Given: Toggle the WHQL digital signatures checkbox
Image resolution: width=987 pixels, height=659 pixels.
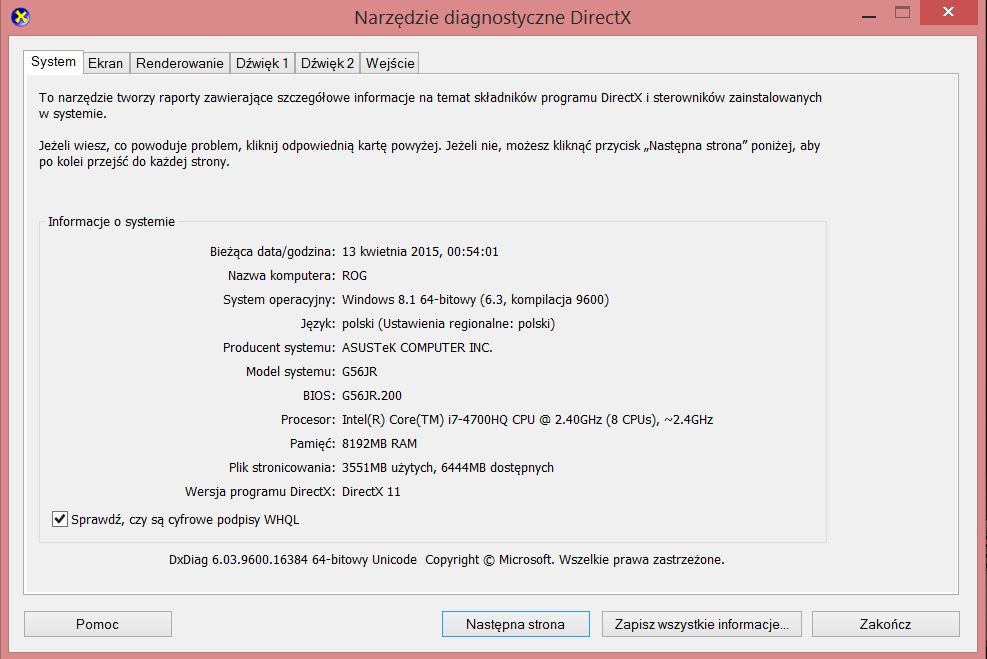Looking at the screenshot, I should pyautogui.click(x=60, y=519).
